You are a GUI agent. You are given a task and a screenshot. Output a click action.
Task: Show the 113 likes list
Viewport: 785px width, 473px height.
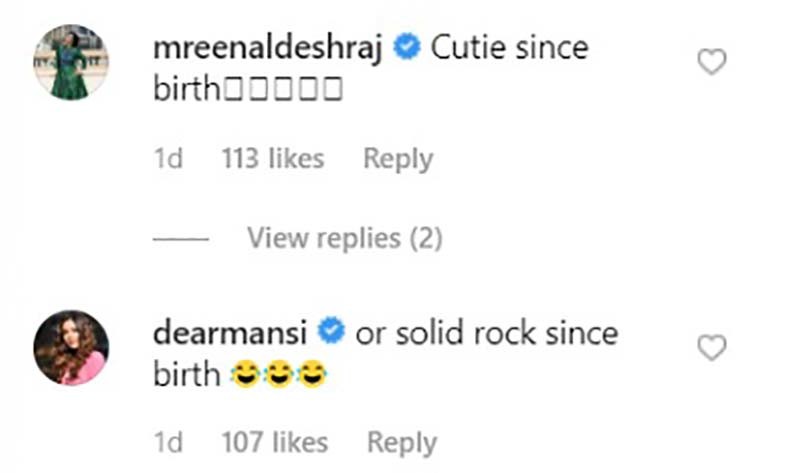tap(273, 159)
